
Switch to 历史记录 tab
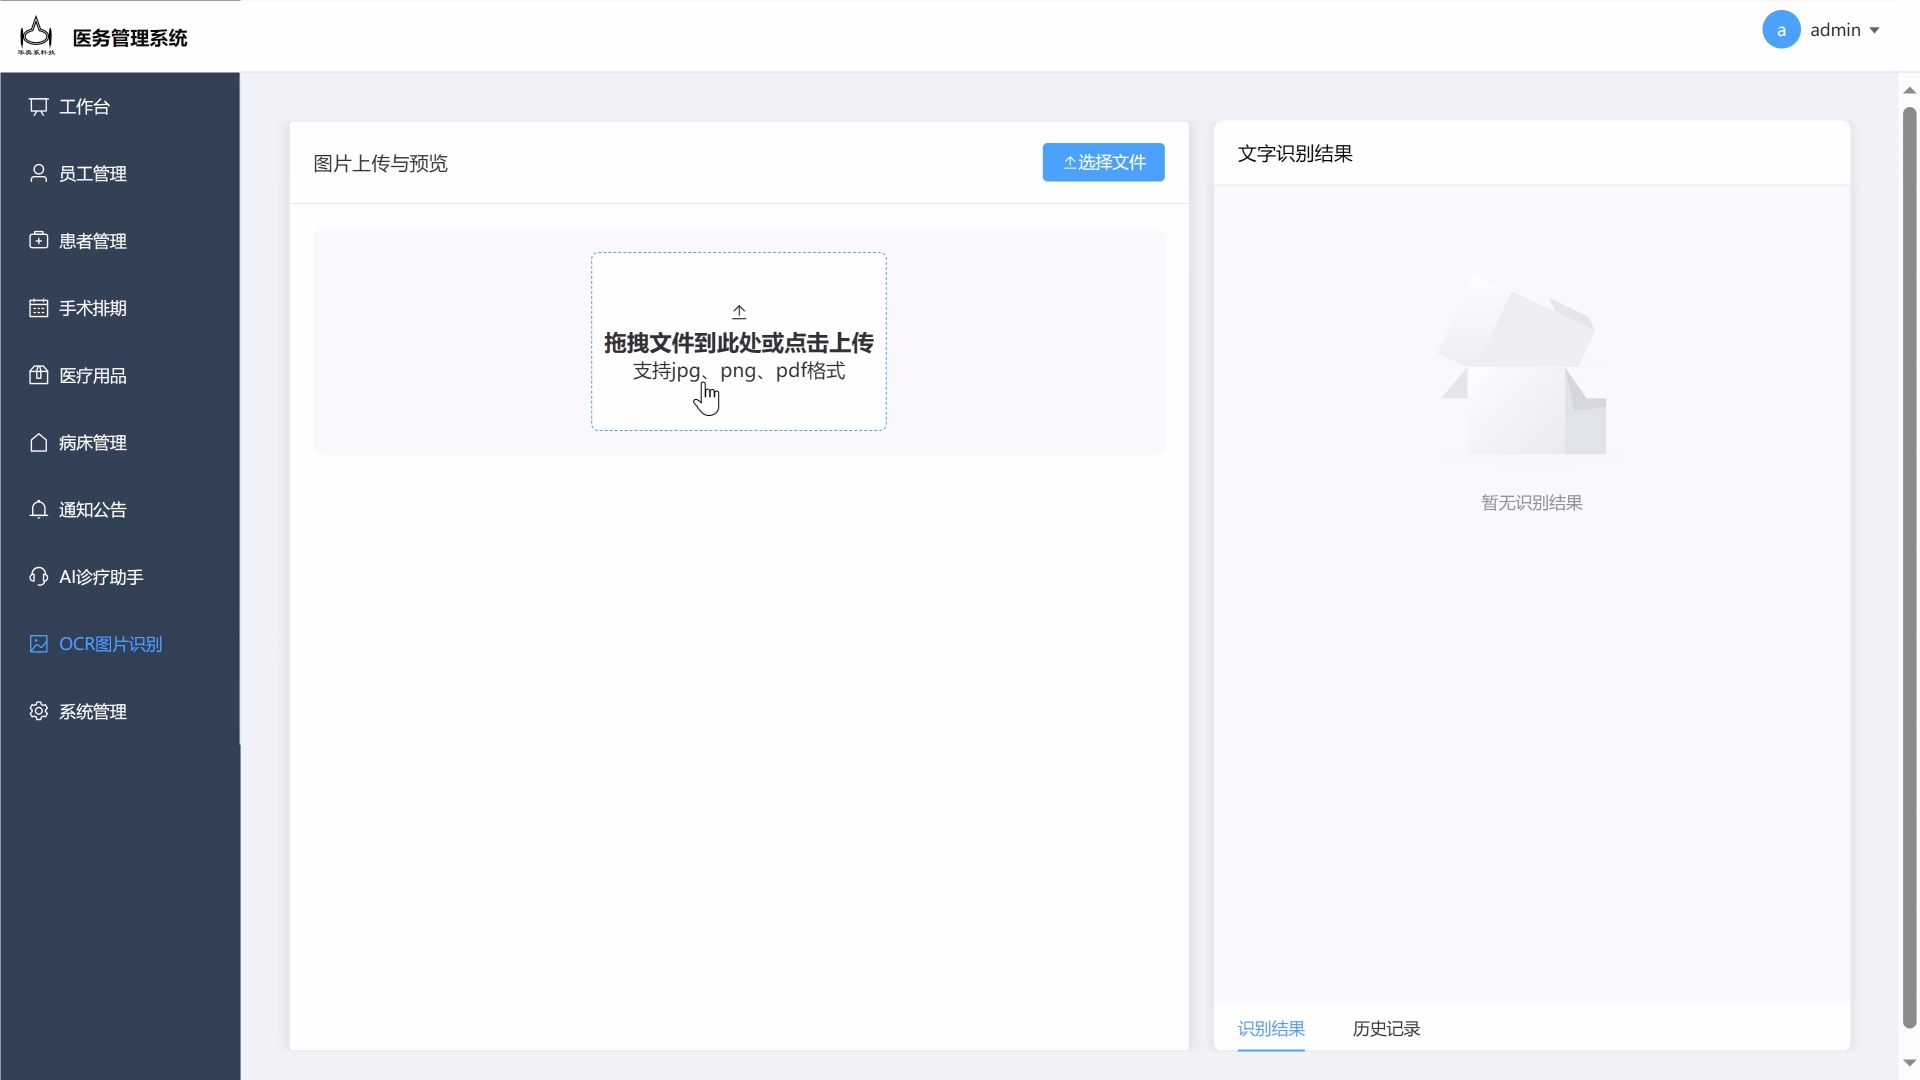1386,1029
